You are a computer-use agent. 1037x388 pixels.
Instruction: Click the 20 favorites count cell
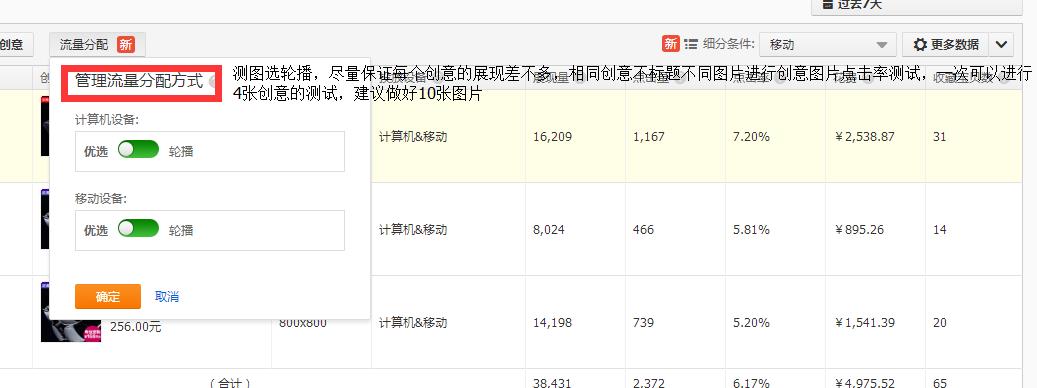point(940,323)
